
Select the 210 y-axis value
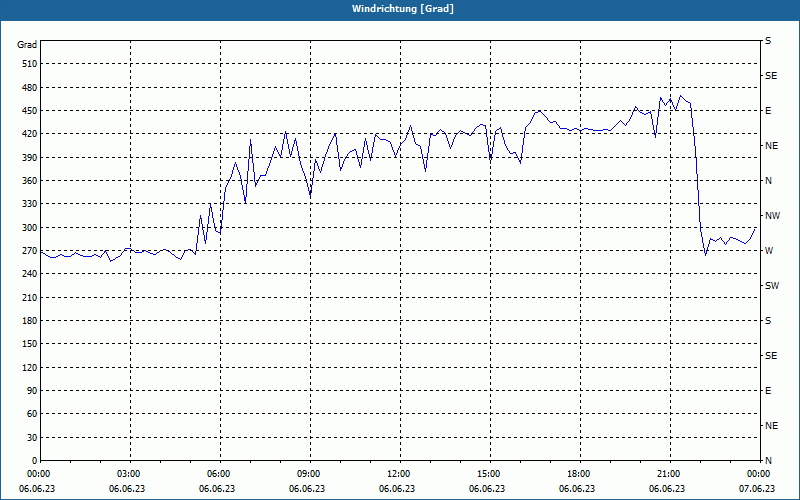[x=30, y=297]
